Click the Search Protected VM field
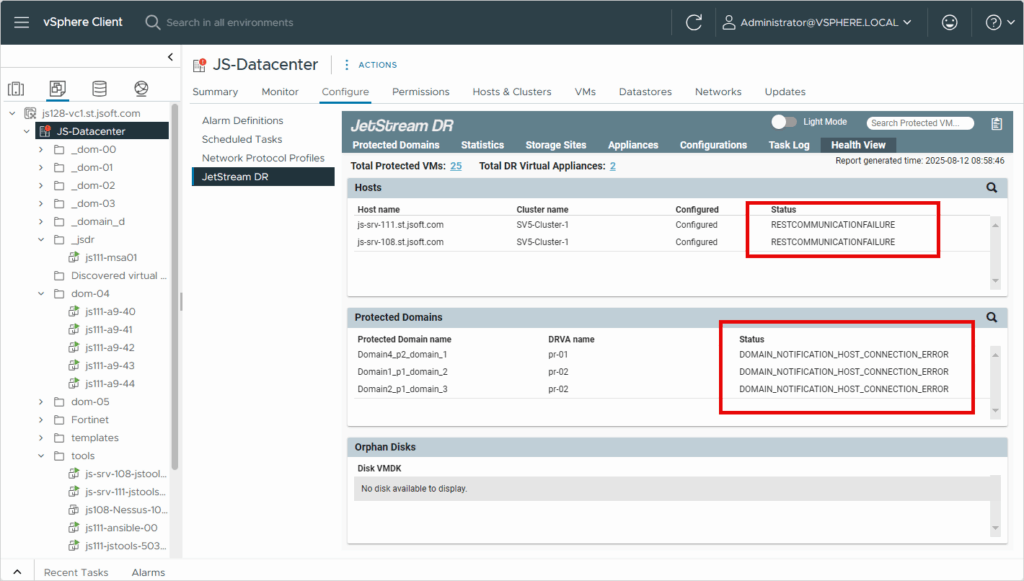Viewport: 1024px width, 581px height. [919, 123]
